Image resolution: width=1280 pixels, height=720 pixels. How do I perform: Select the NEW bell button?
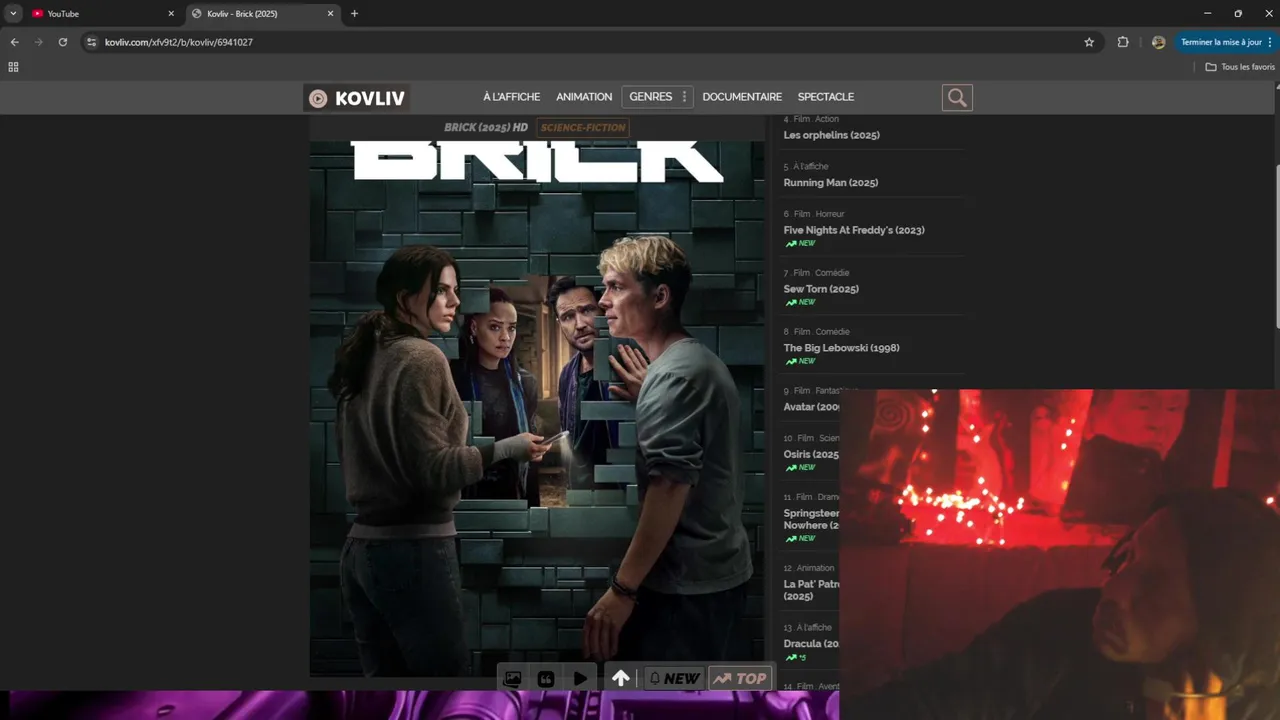674,678
